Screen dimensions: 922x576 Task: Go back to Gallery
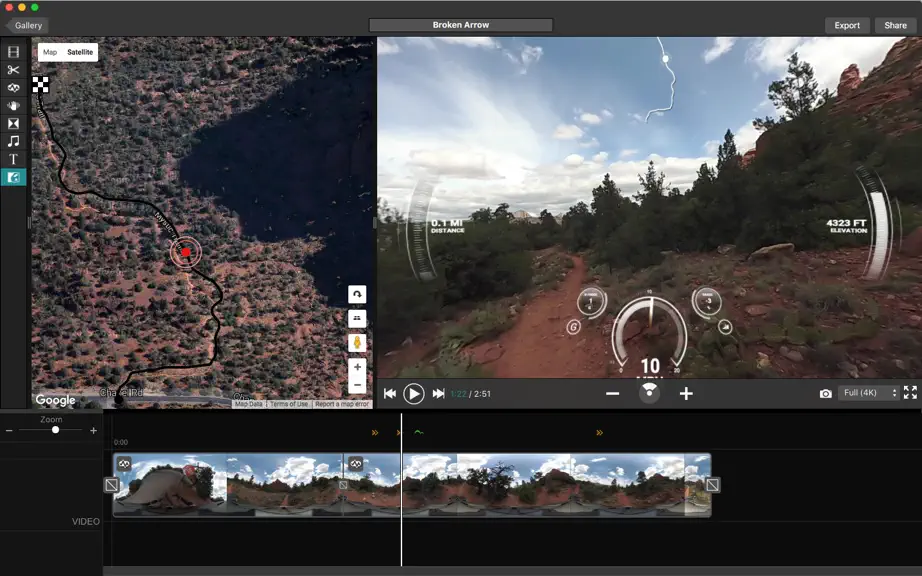(x=26, y=25)
